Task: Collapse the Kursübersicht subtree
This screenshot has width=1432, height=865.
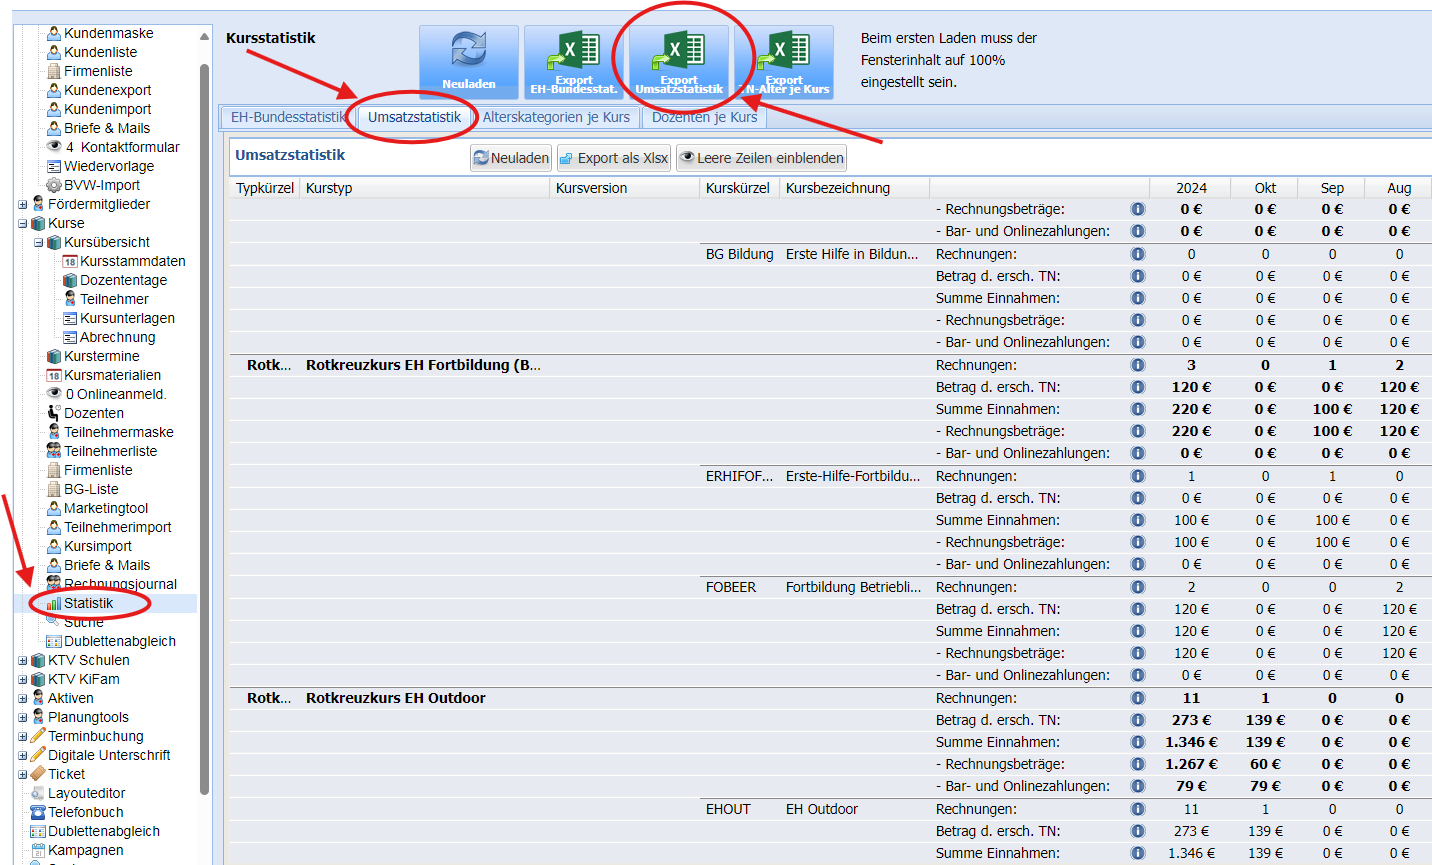Action: click(x=39, y=242)
